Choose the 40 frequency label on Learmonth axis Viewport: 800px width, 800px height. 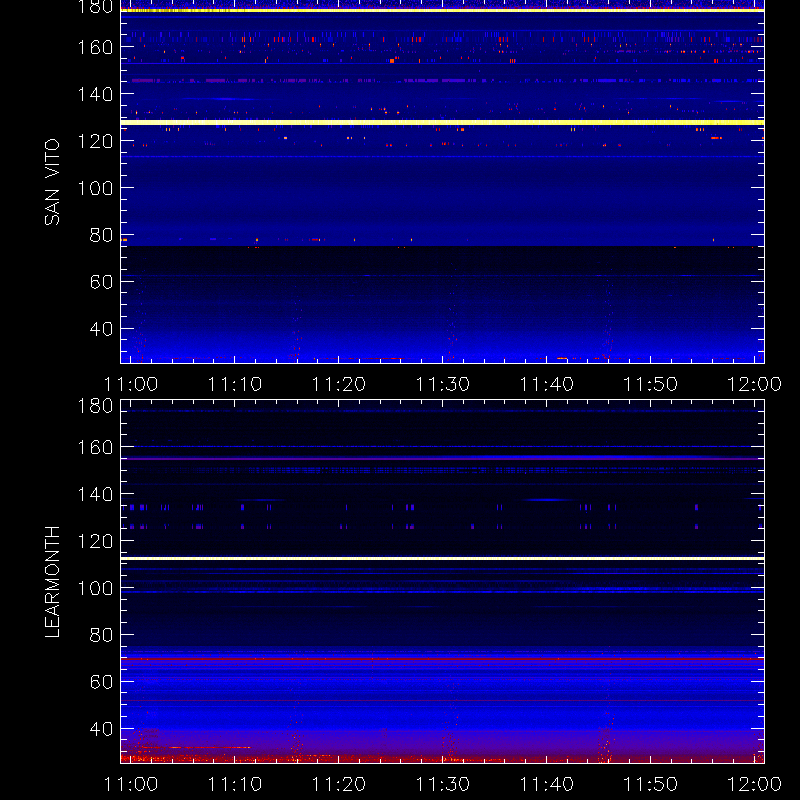(x=101, y=729)
